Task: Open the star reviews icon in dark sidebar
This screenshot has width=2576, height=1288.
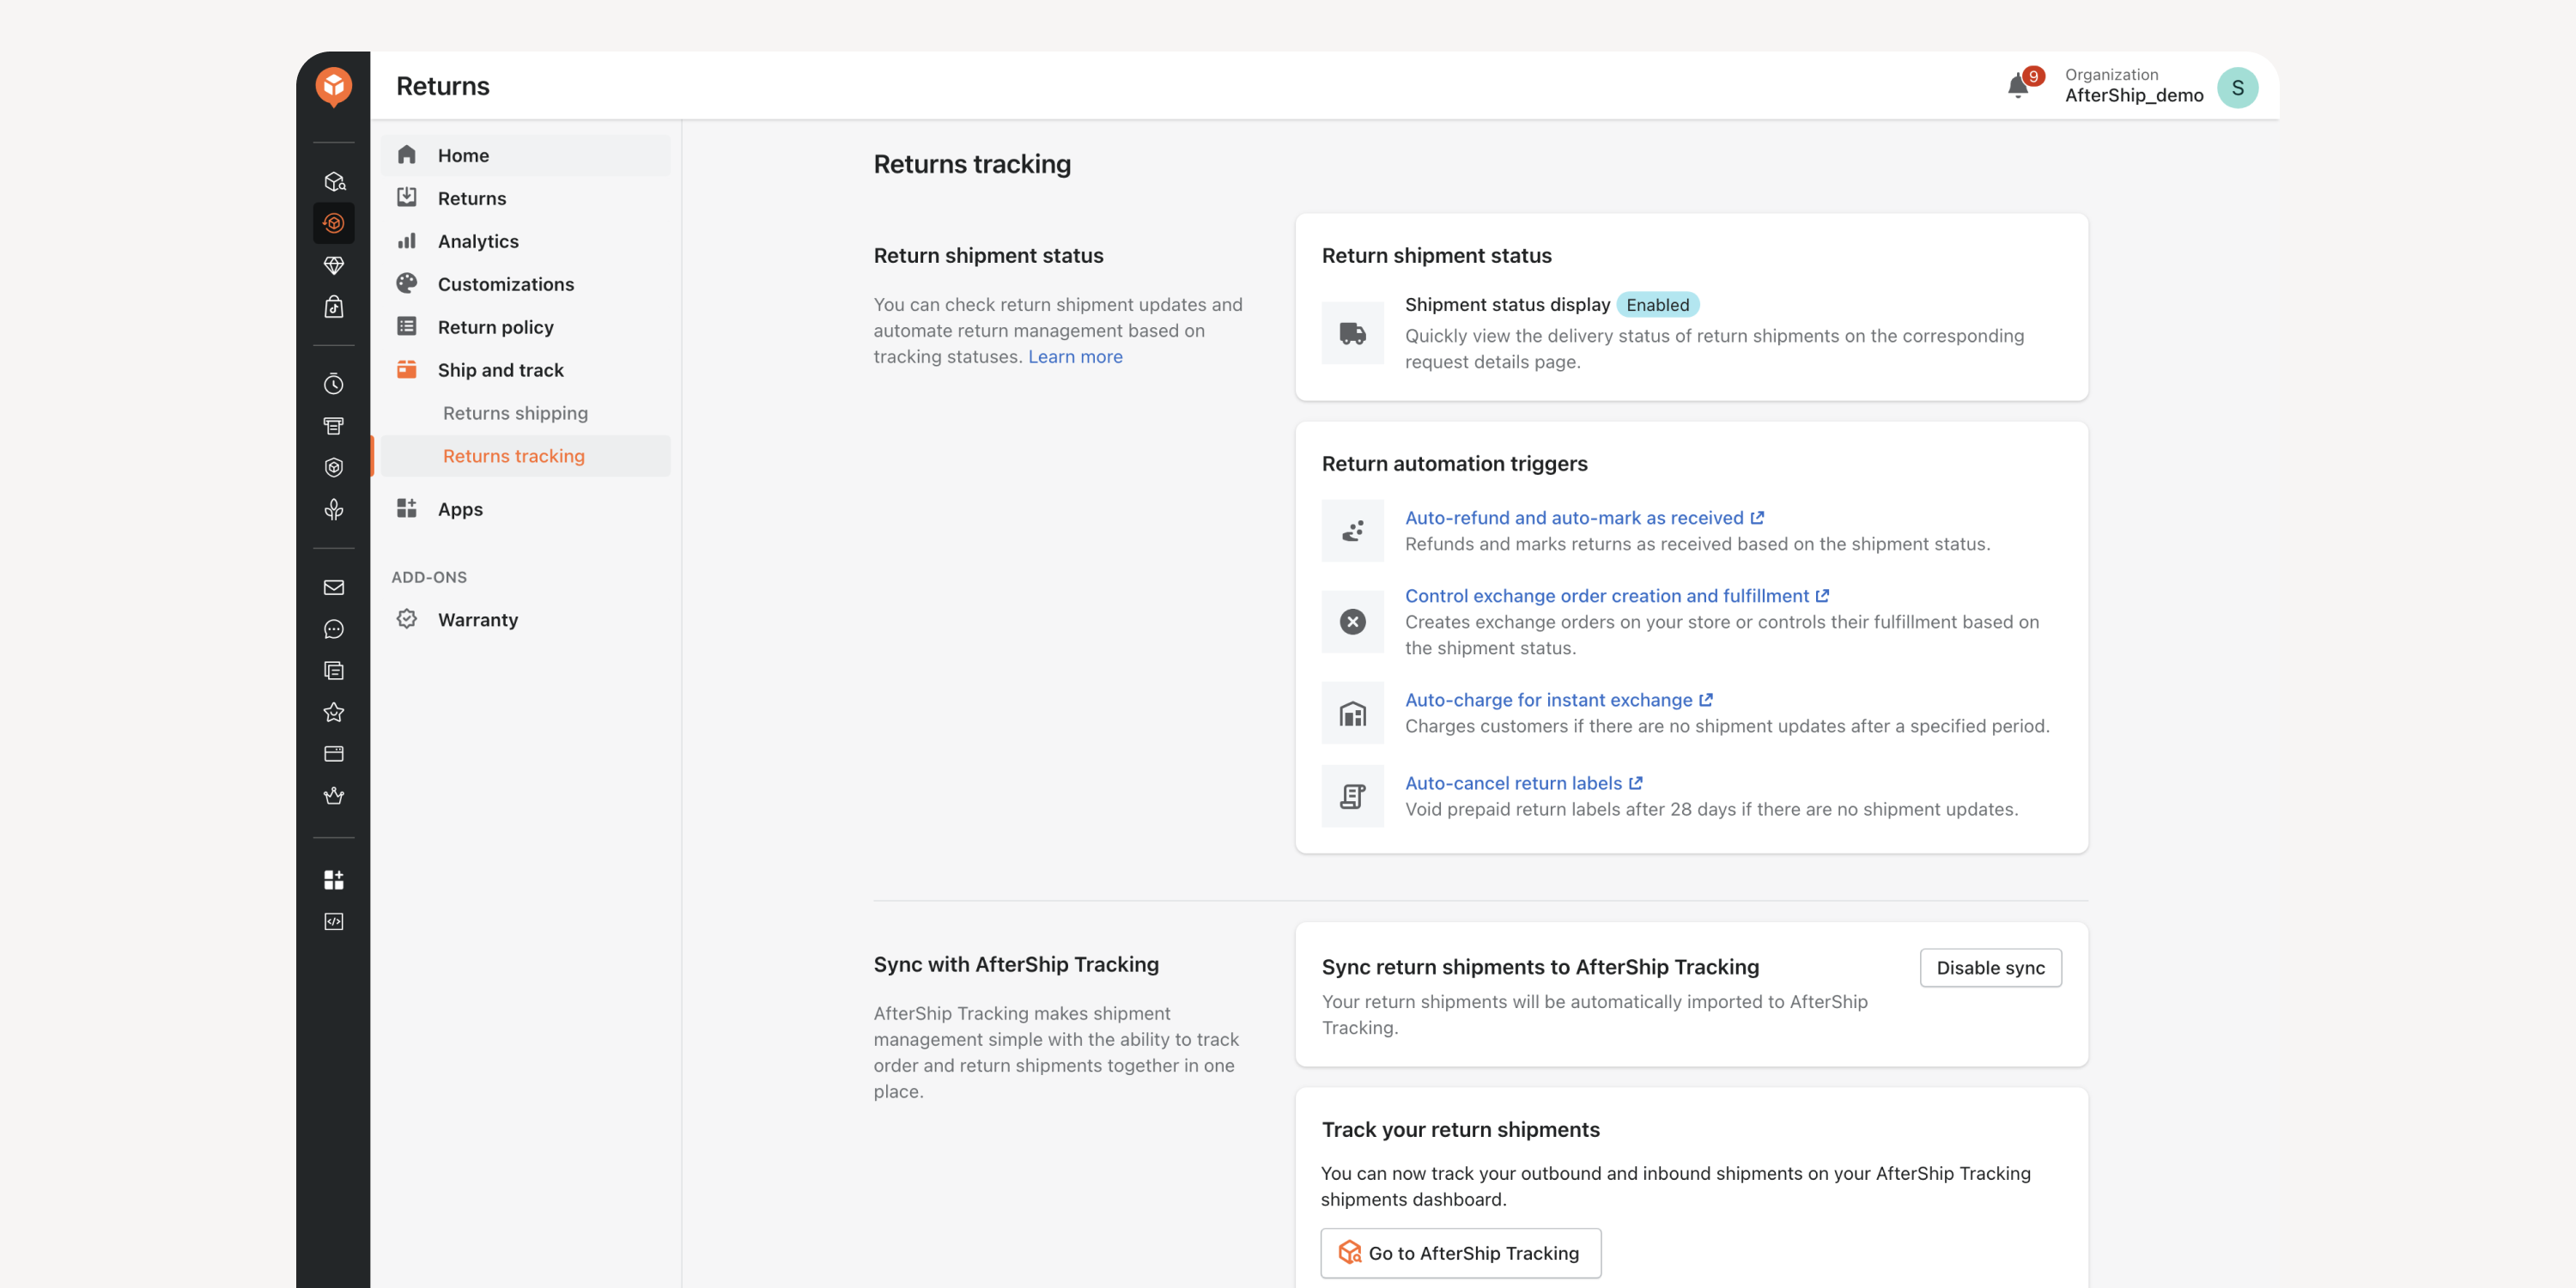Action: tap(333, 712)
